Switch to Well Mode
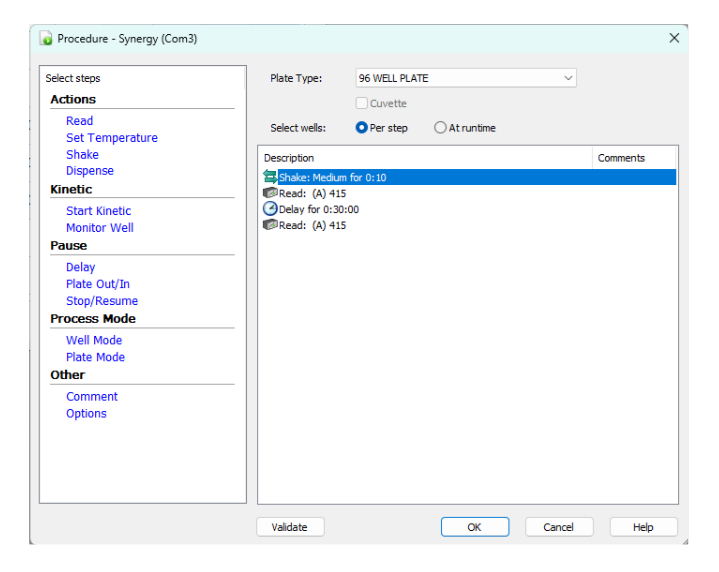 click(94, 340)
